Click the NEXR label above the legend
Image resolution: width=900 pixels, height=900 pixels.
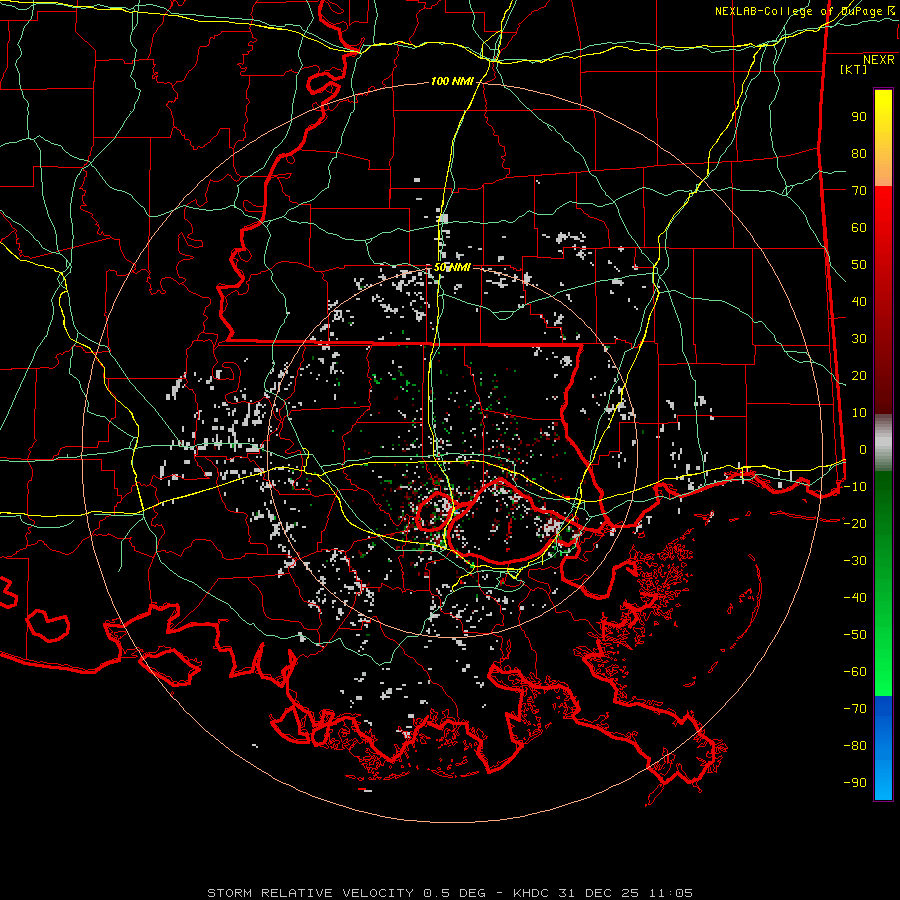(x=879, y=60)
